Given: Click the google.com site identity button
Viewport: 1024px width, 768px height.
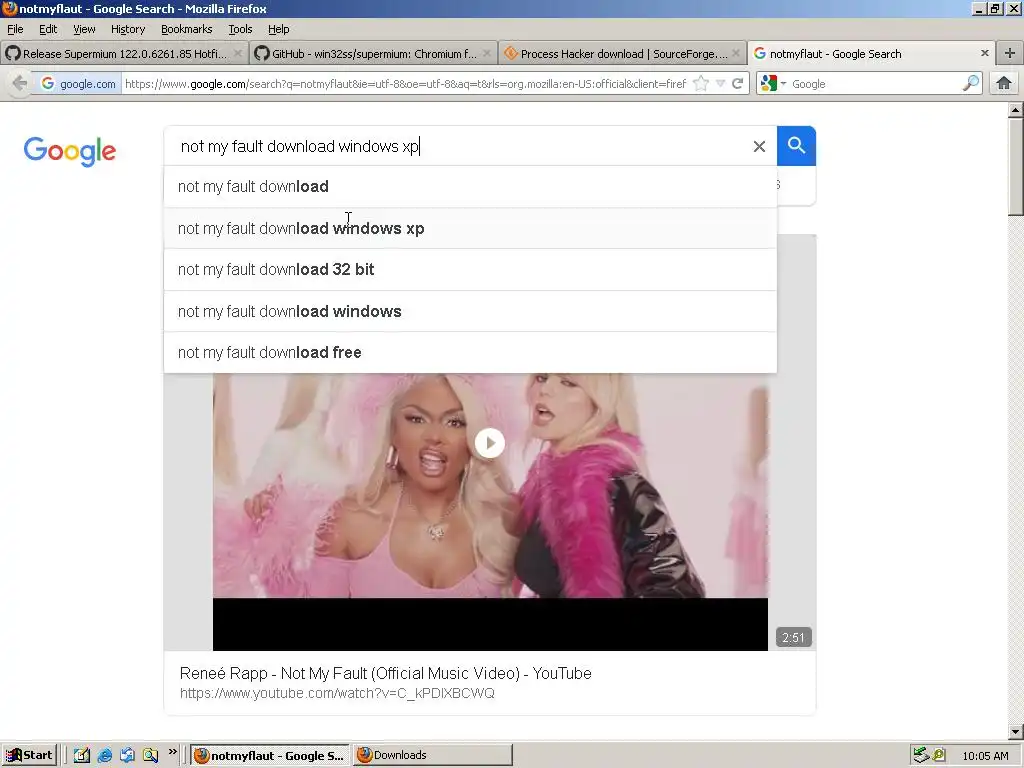Looking at the screenshot, I should (x=78, y=84).
